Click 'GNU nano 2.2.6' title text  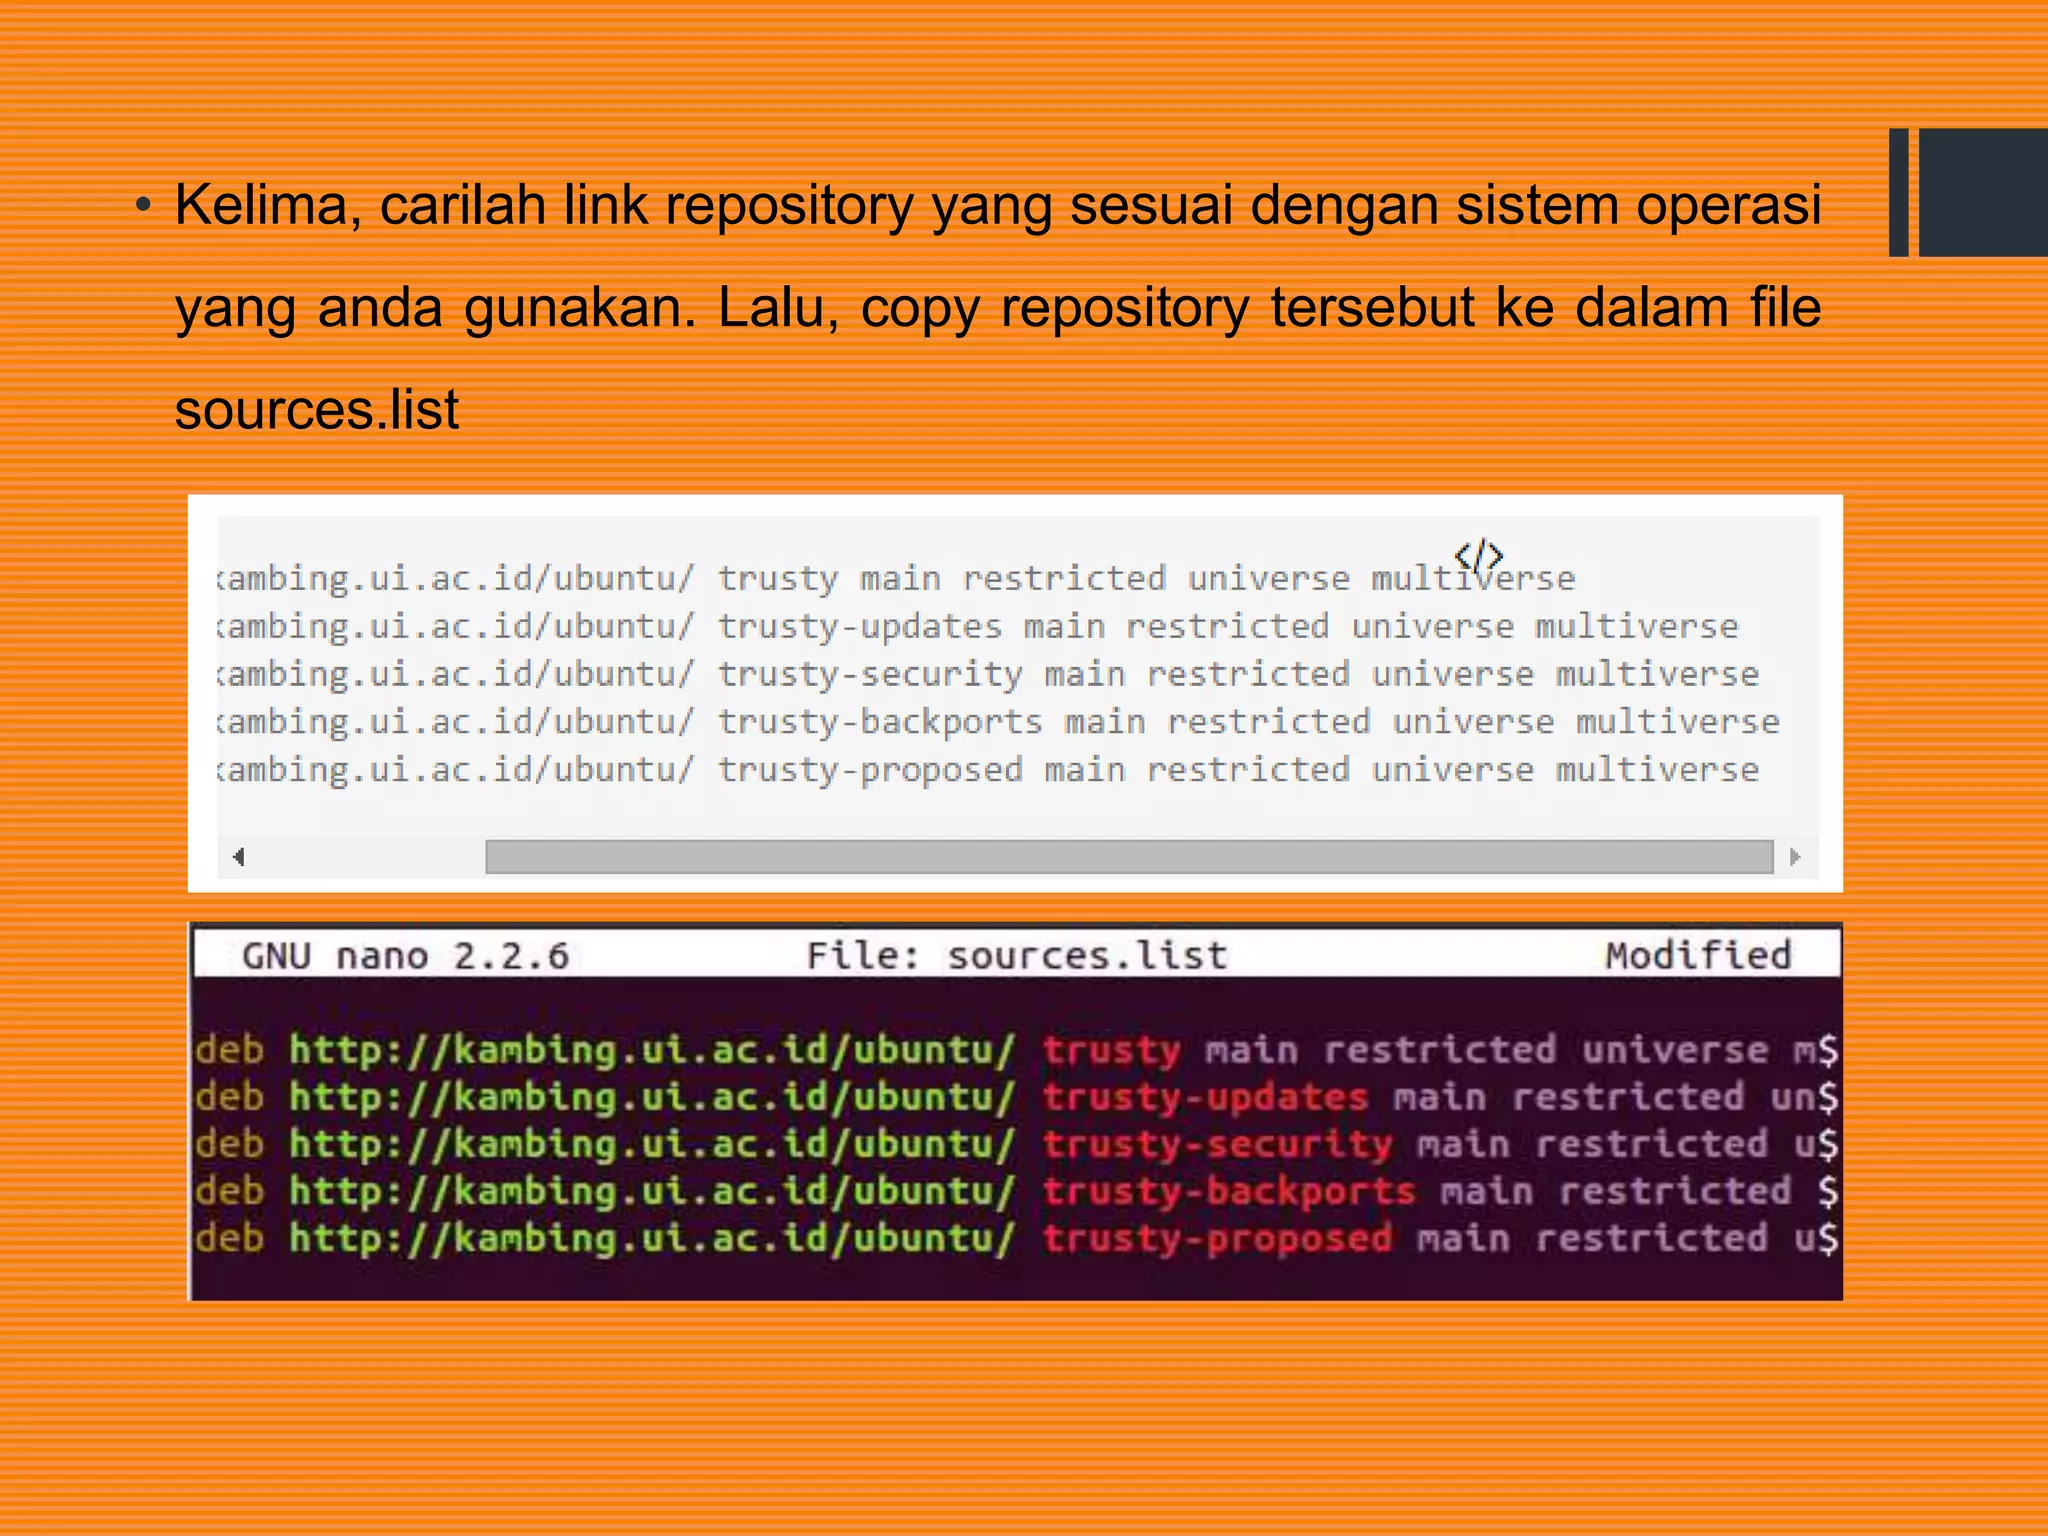[406, 956]
